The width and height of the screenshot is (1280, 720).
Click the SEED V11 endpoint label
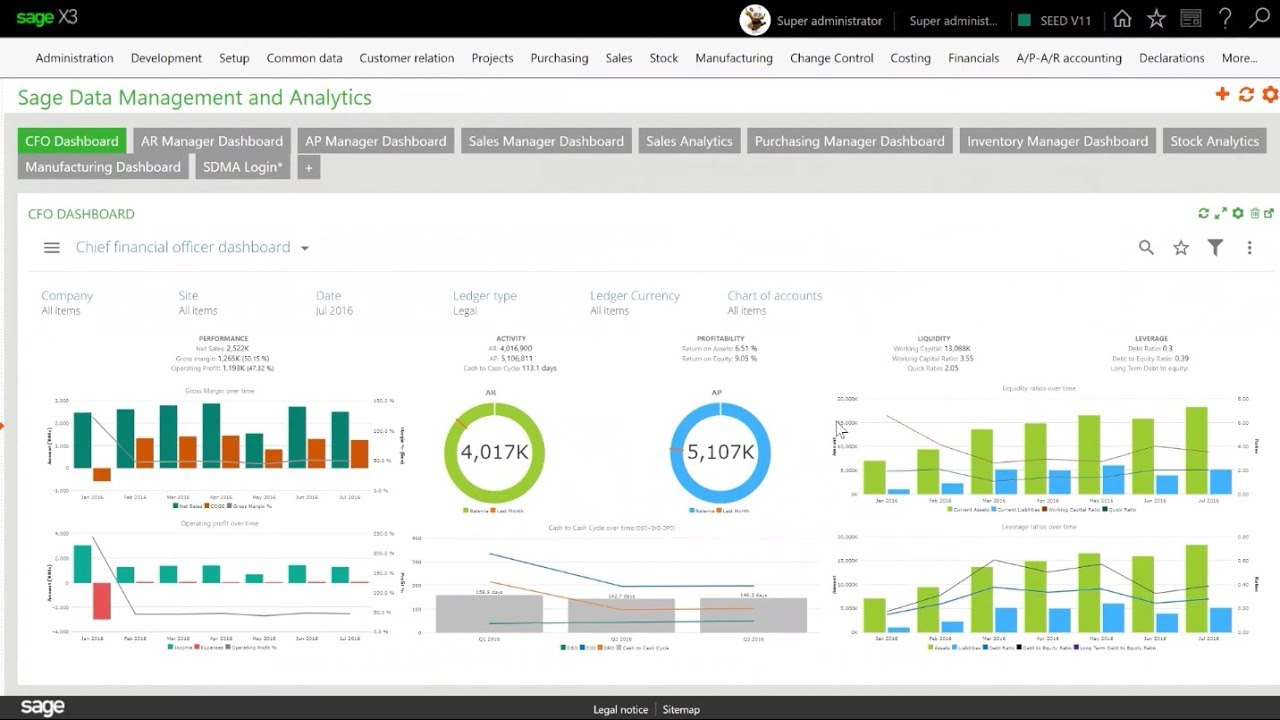[1066, 20]
